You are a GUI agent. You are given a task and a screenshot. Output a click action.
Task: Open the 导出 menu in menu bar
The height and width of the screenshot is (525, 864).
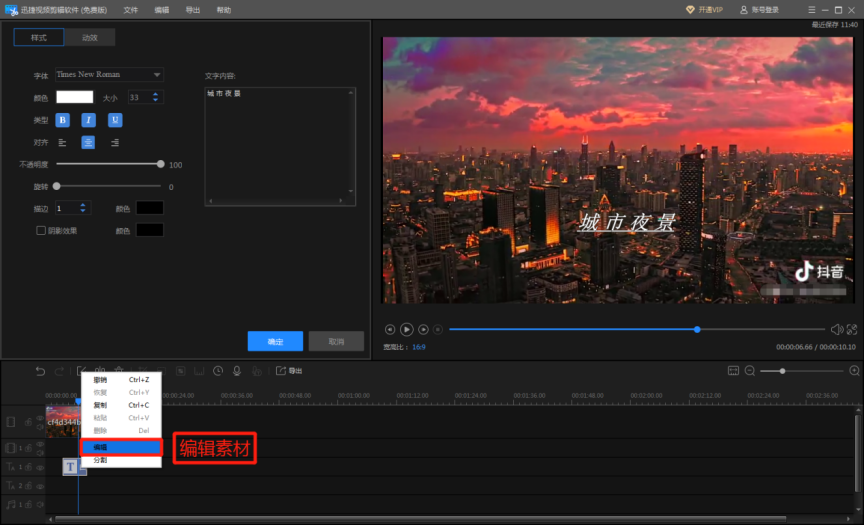click(x=192, y=10)
